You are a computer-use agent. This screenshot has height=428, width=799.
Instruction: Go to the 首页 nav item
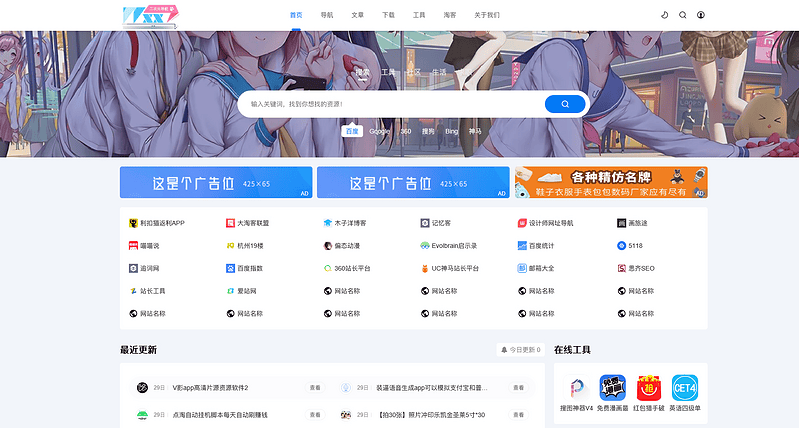click(296, 15)
